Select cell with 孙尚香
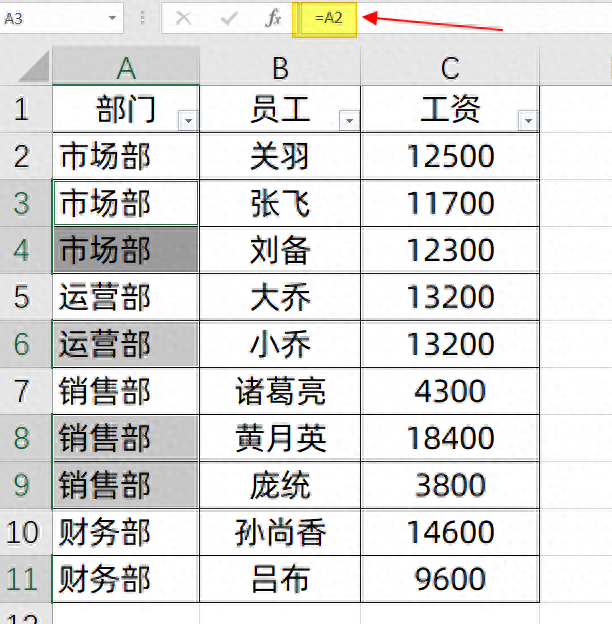The image size is (612, 624). coord(280,532)
